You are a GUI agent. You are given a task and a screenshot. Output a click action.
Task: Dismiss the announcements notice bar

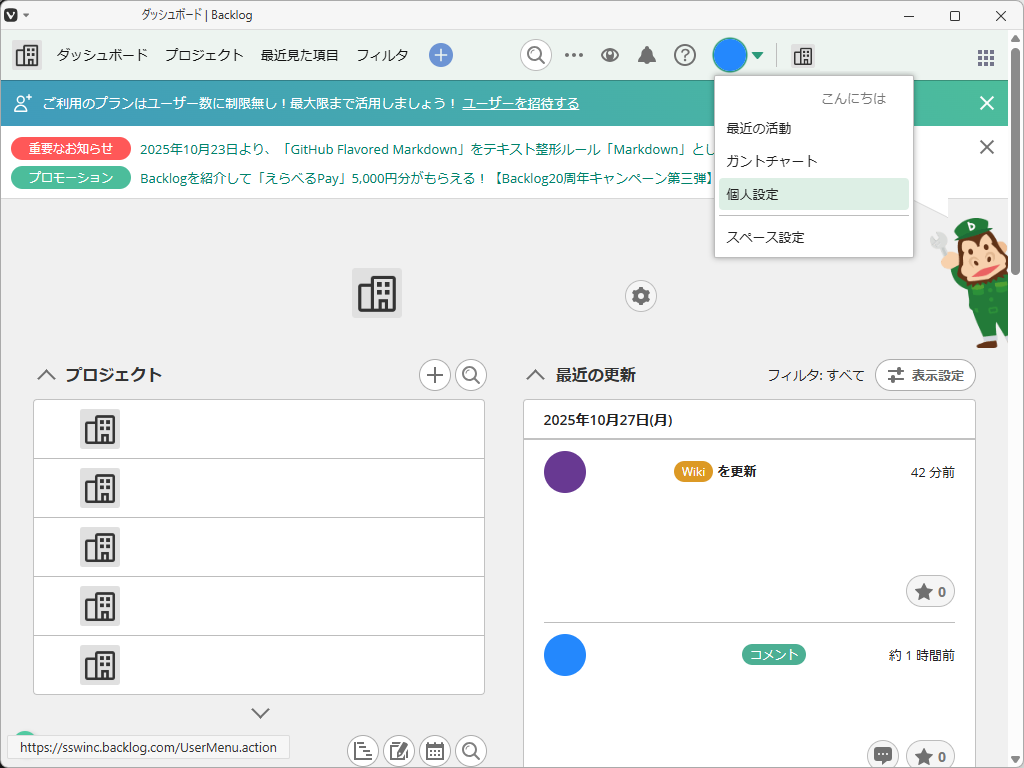pyautogui.click(x=987, y=147)
